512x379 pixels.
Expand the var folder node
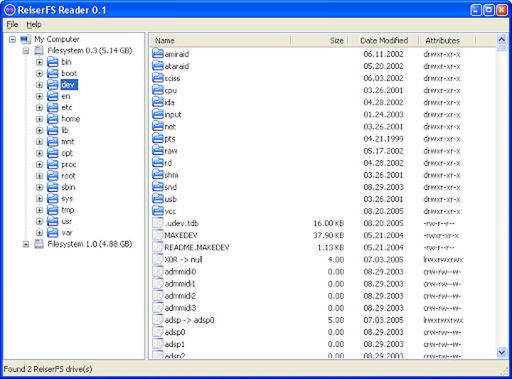click(x=39, y=233)
